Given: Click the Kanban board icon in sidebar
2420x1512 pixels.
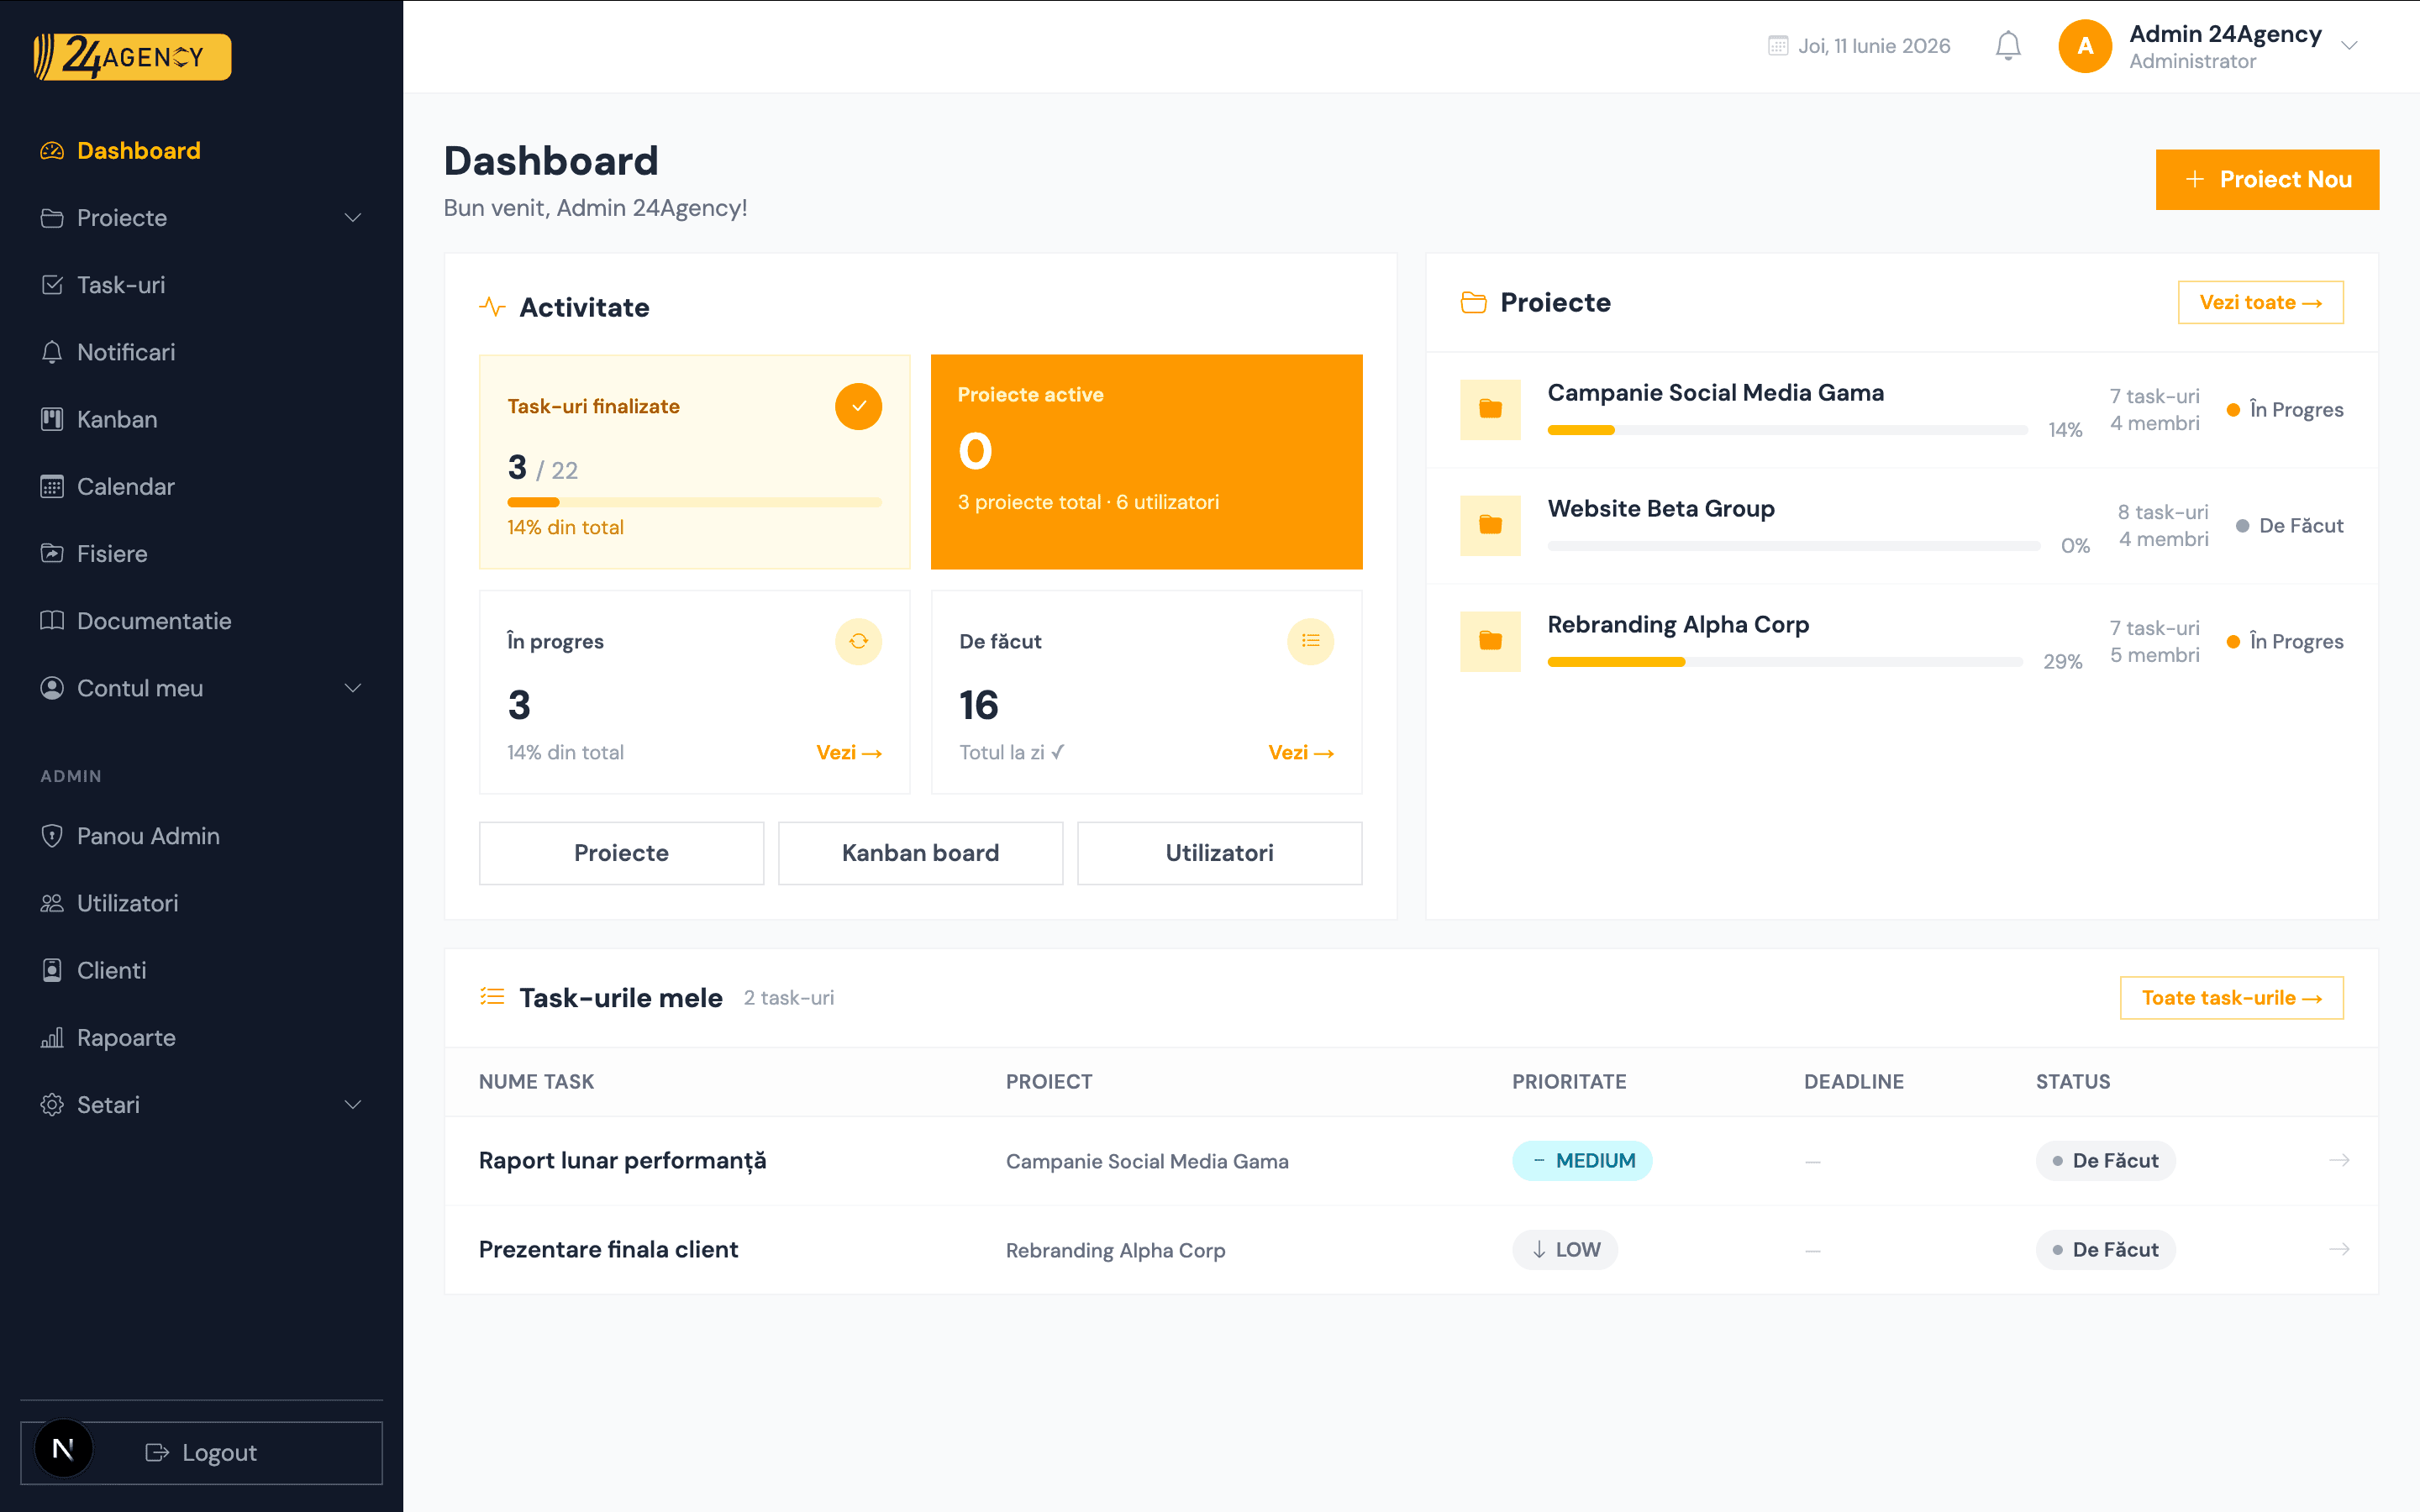Looking at the screenshot, I should [52, 419].
